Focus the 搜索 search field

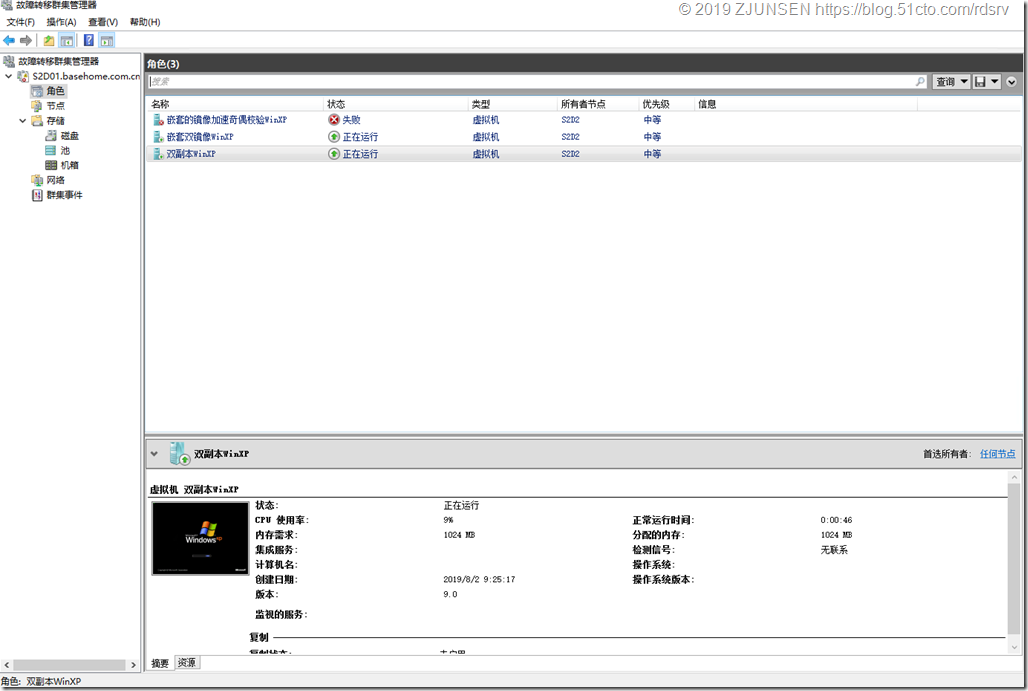(x=530, y=81)
